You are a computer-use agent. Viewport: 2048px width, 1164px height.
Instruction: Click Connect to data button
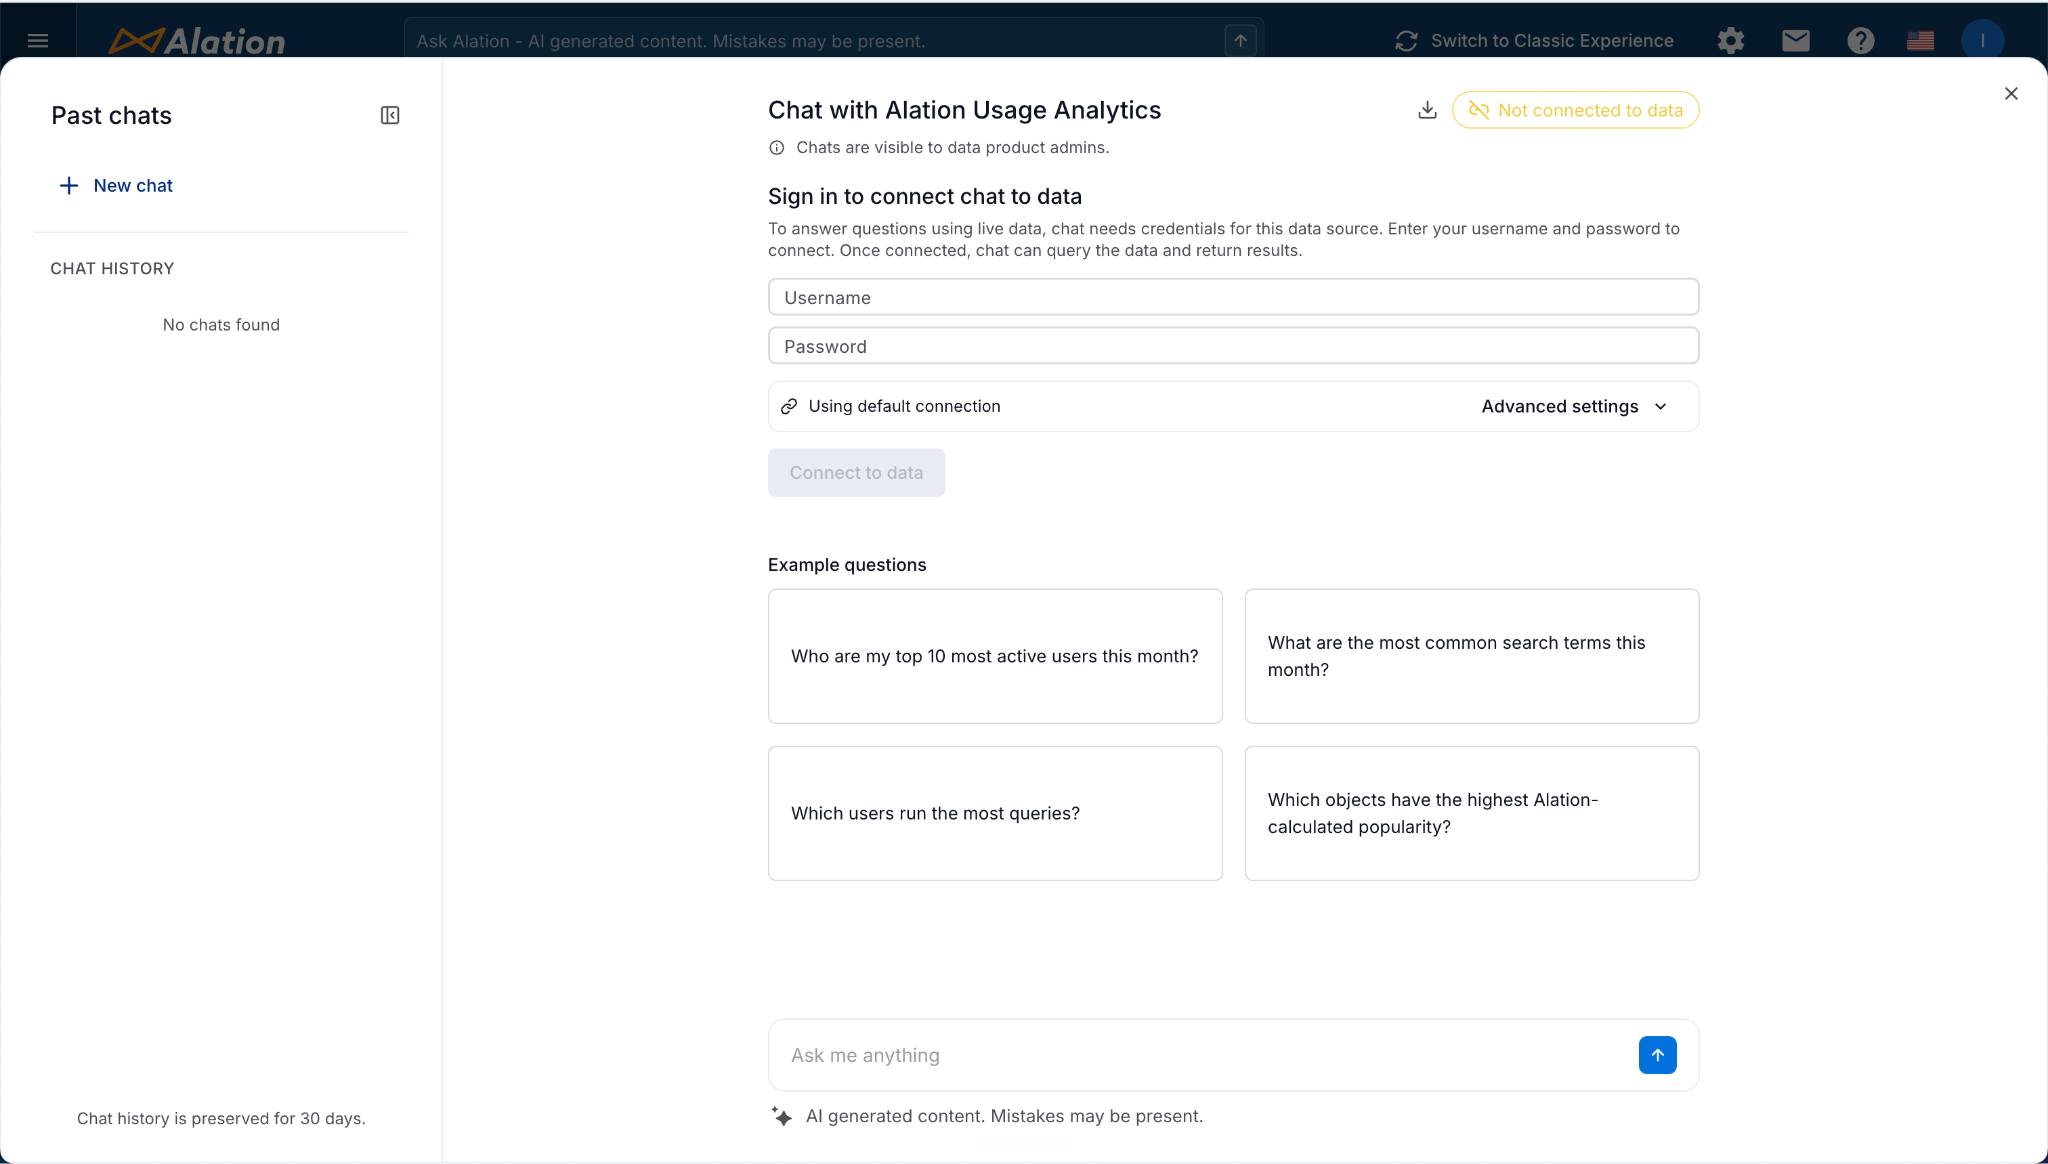click(x=856, y=473)
